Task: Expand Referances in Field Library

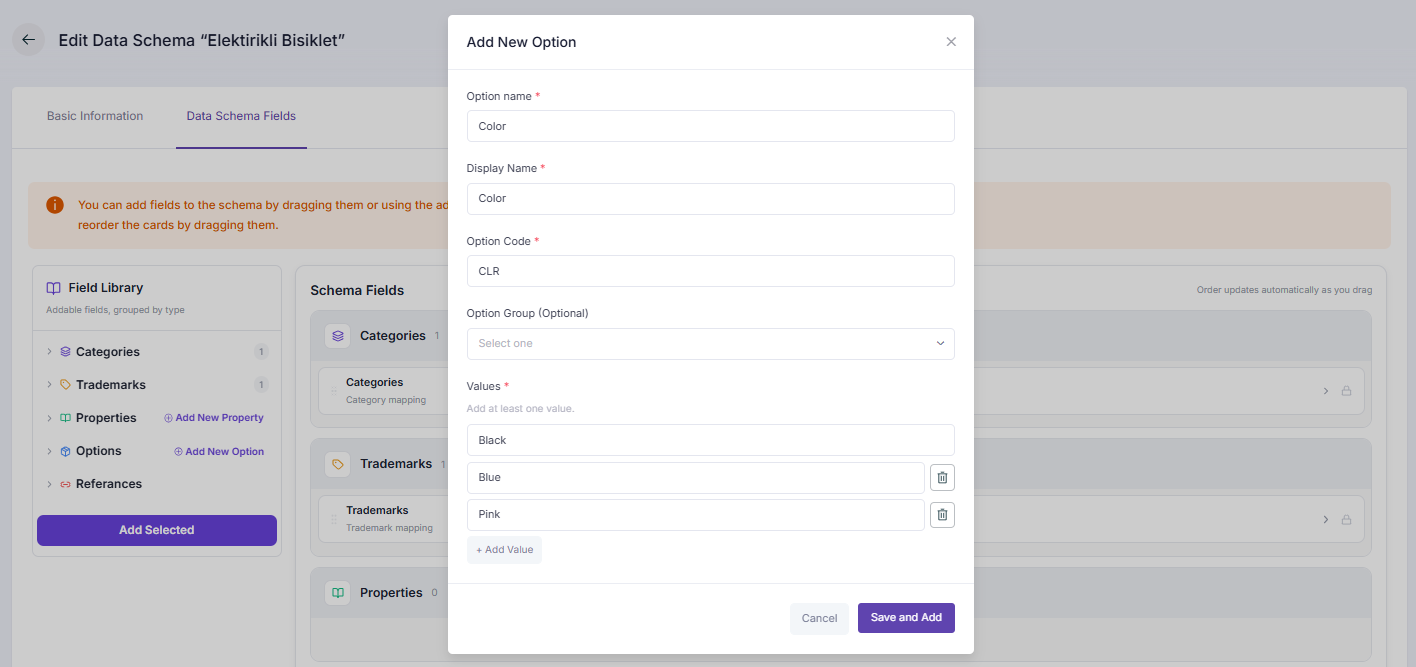Action: [49, 484]
